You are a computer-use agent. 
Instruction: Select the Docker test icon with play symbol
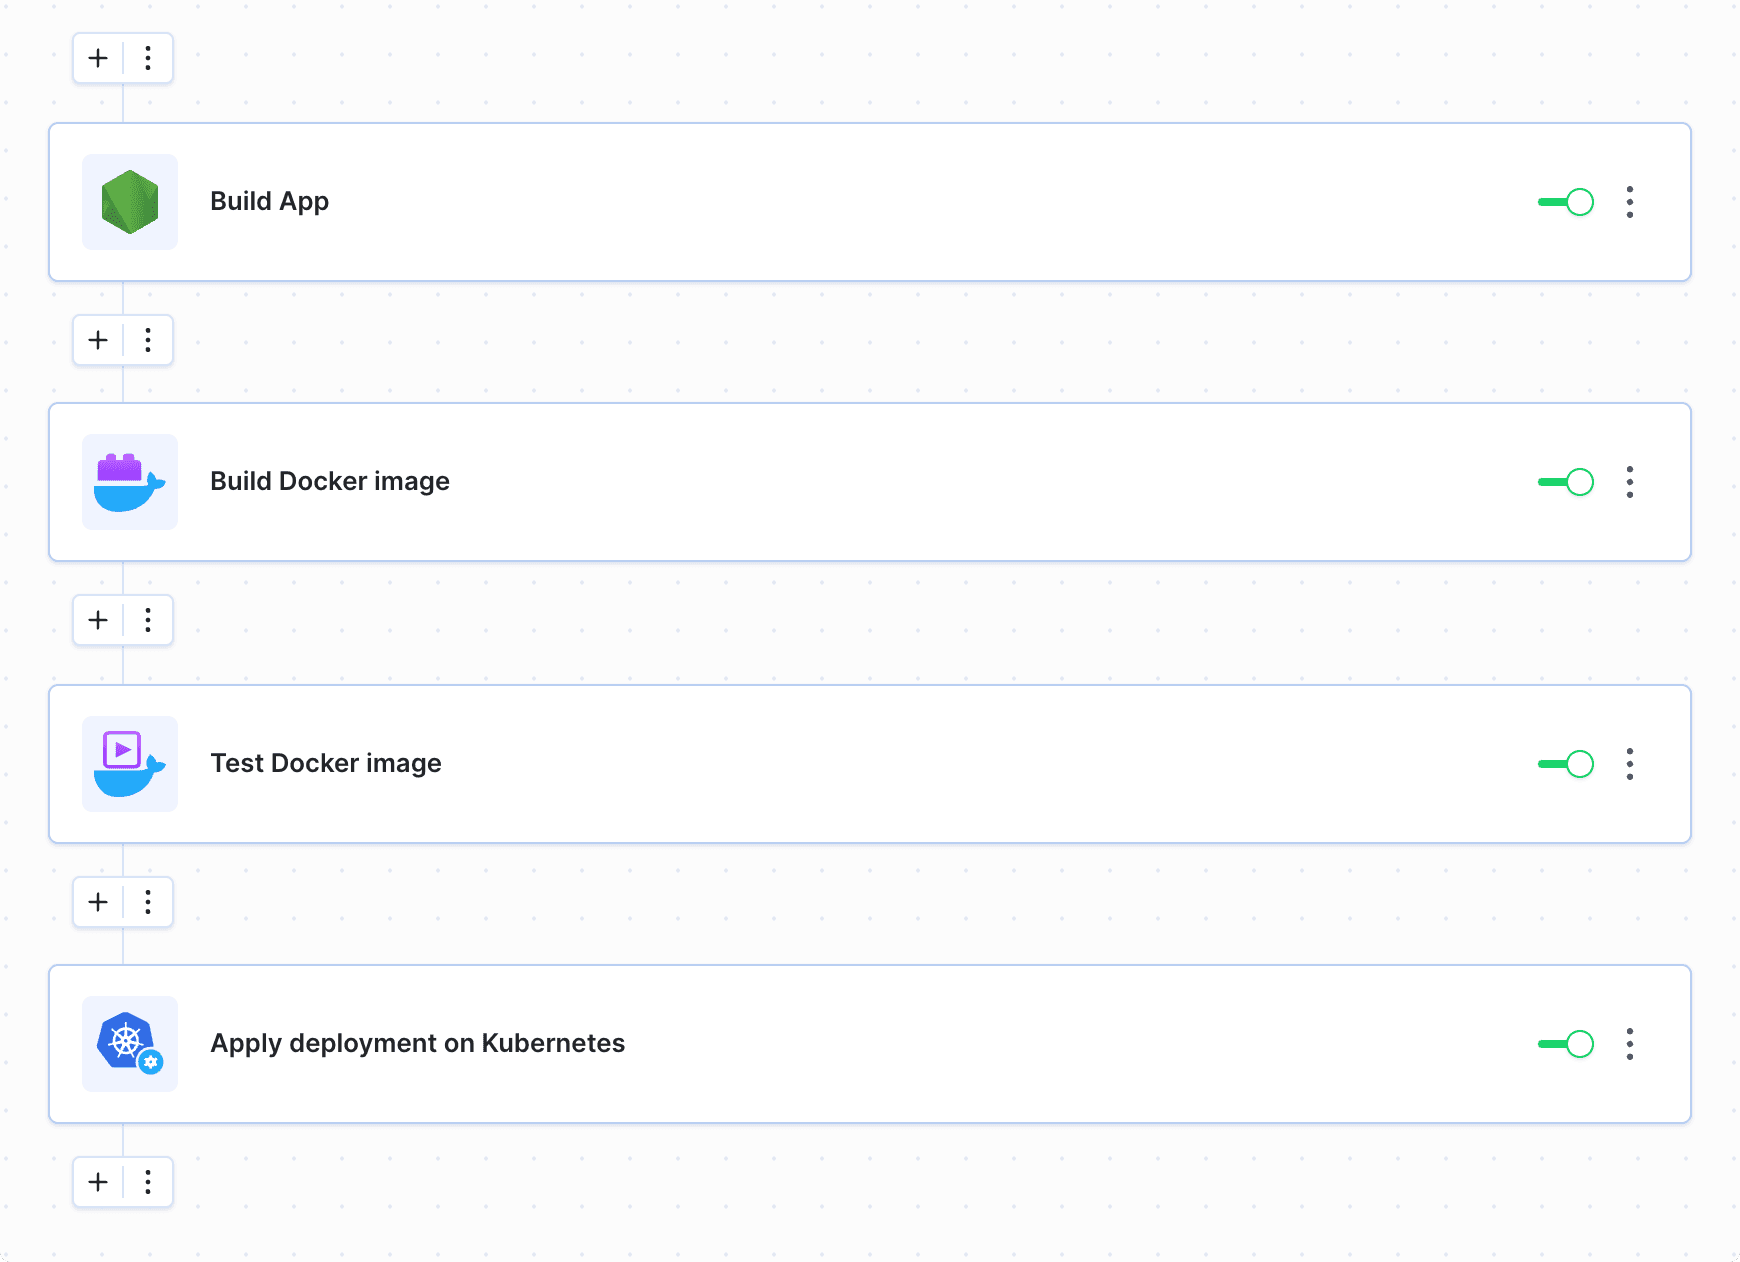(129, 763)
